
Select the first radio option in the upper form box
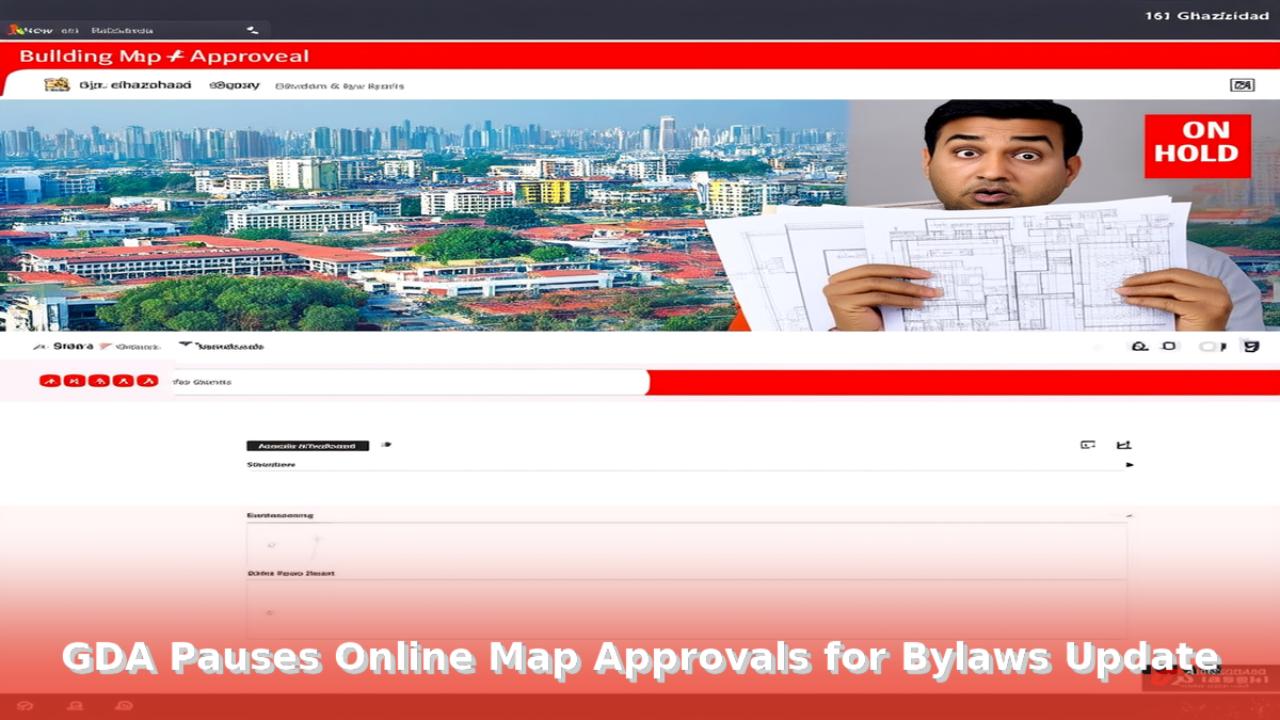[x=271, y=545]
